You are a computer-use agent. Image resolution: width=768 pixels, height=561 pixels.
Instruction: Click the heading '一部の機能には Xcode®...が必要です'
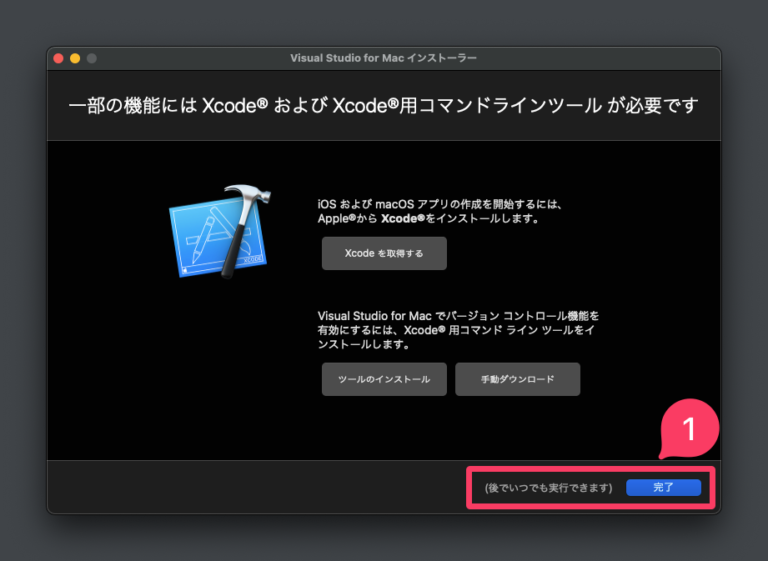384,106
